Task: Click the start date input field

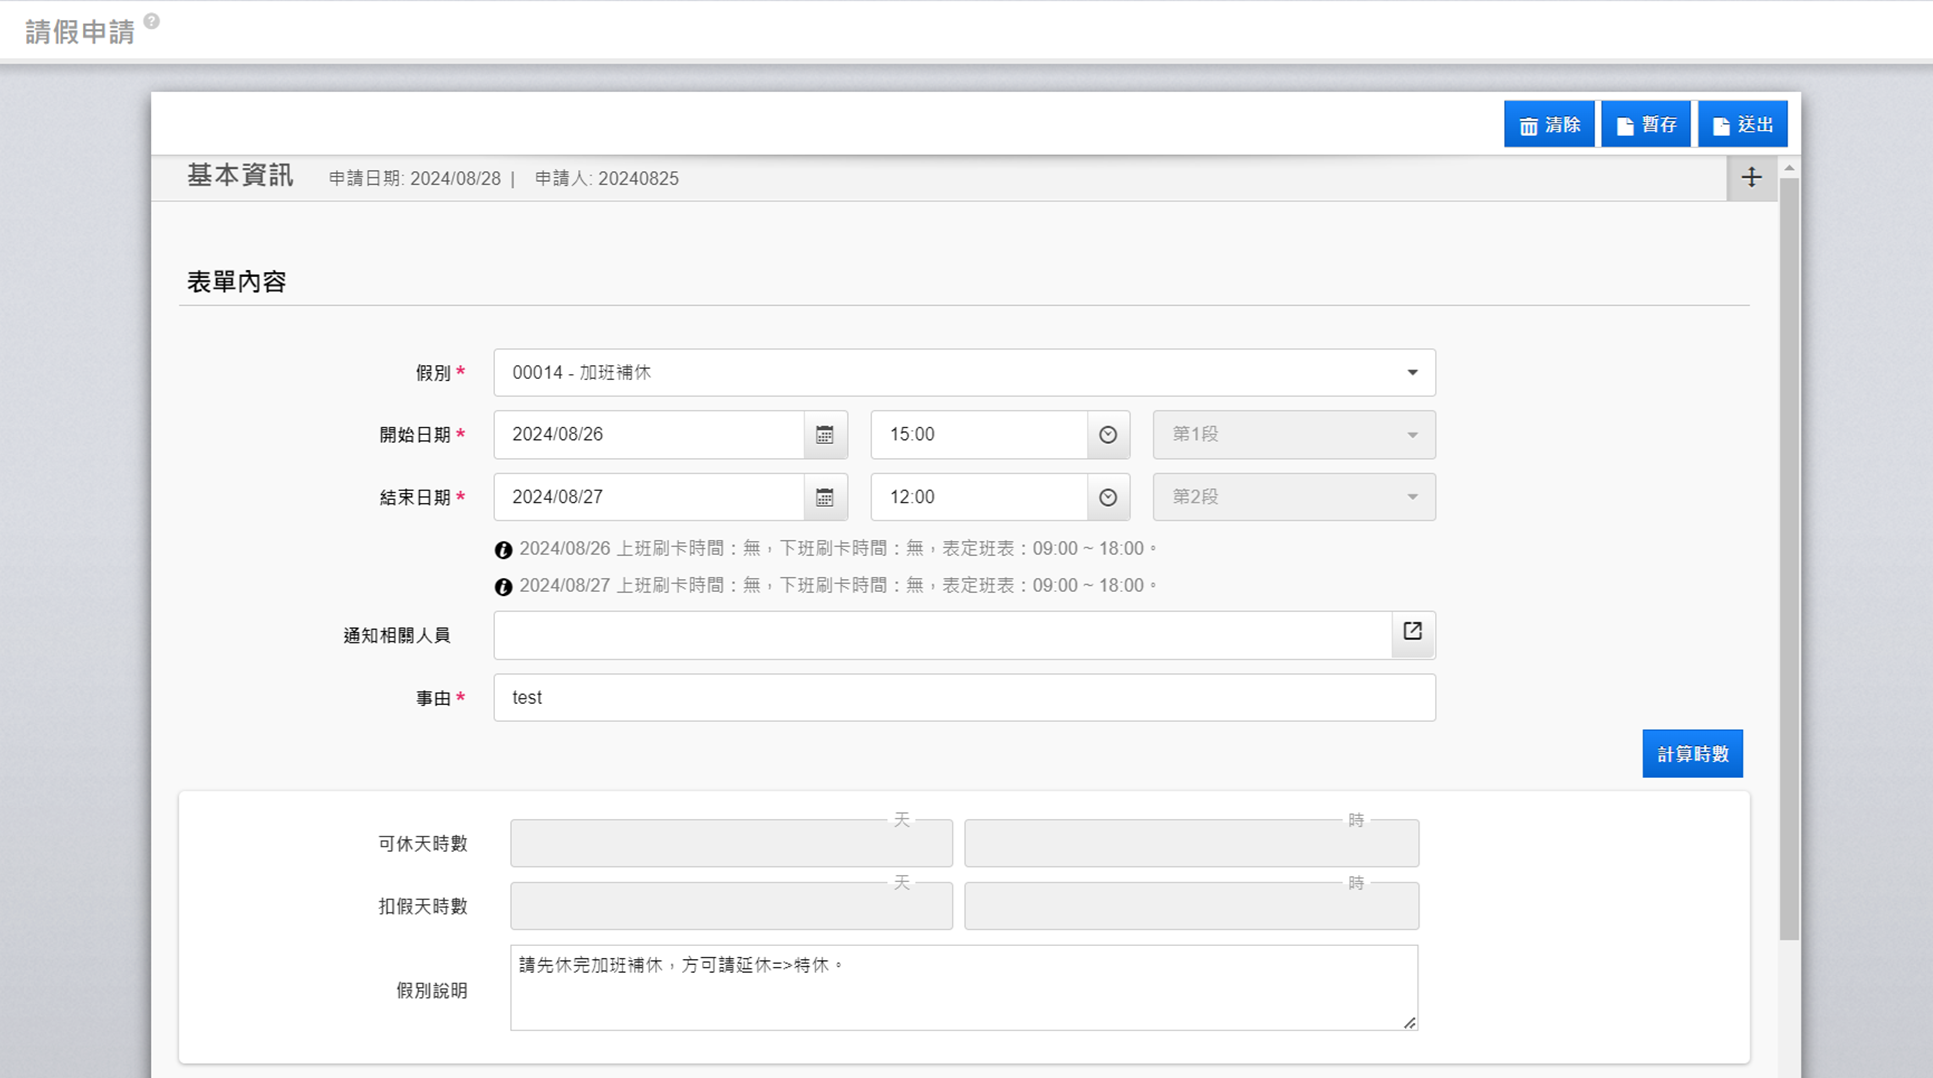Action: coord(649,435)
